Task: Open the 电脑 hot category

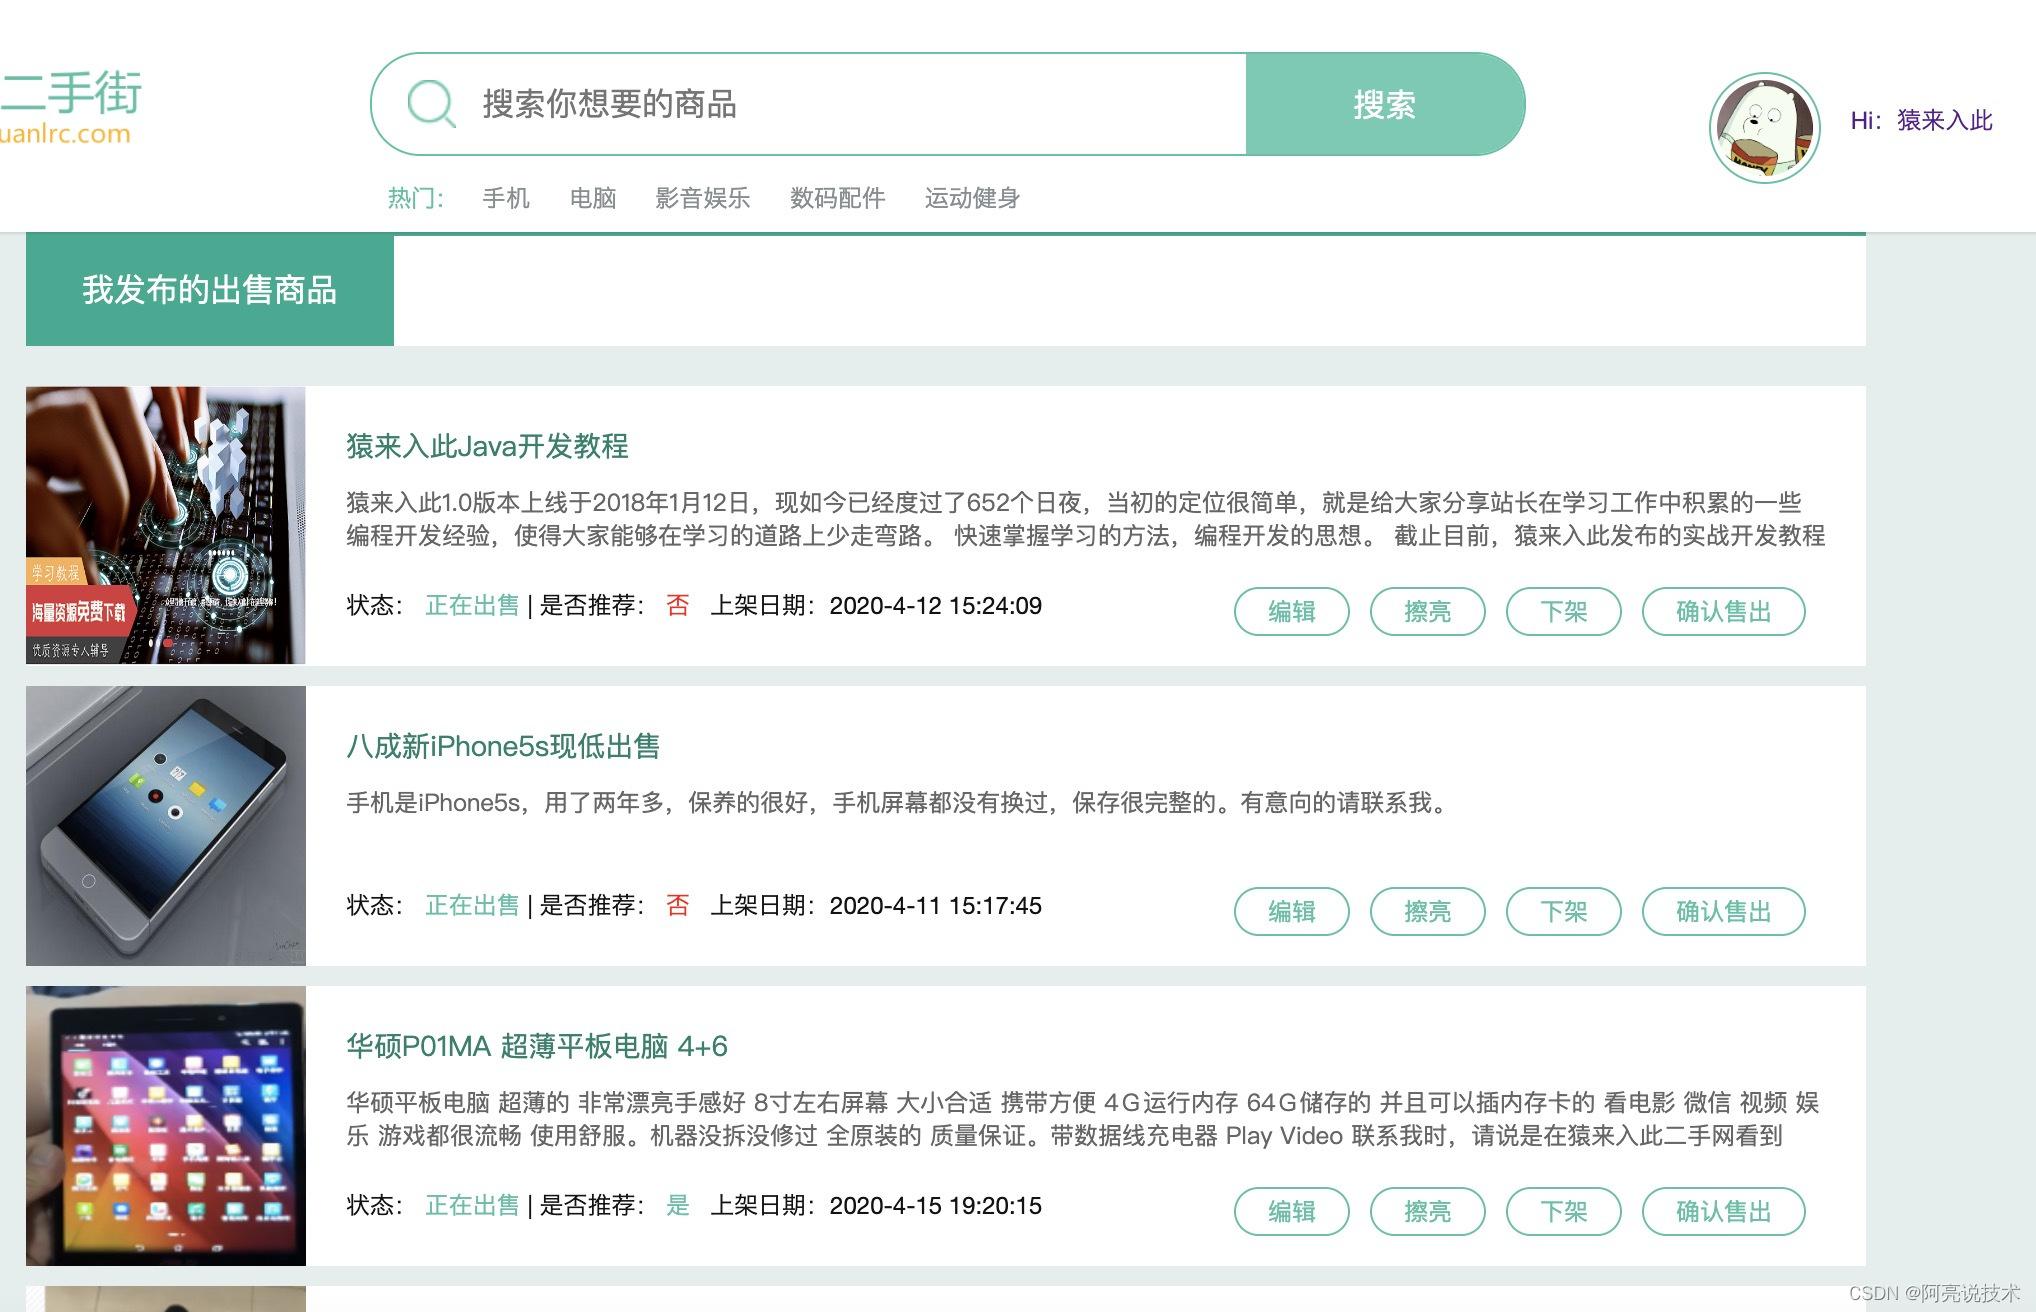Action: click(593, 198)
